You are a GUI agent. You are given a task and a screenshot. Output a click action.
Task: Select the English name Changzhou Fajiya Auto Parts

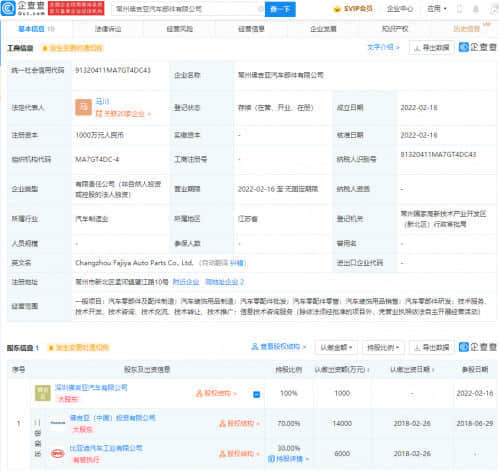point(134,263)
